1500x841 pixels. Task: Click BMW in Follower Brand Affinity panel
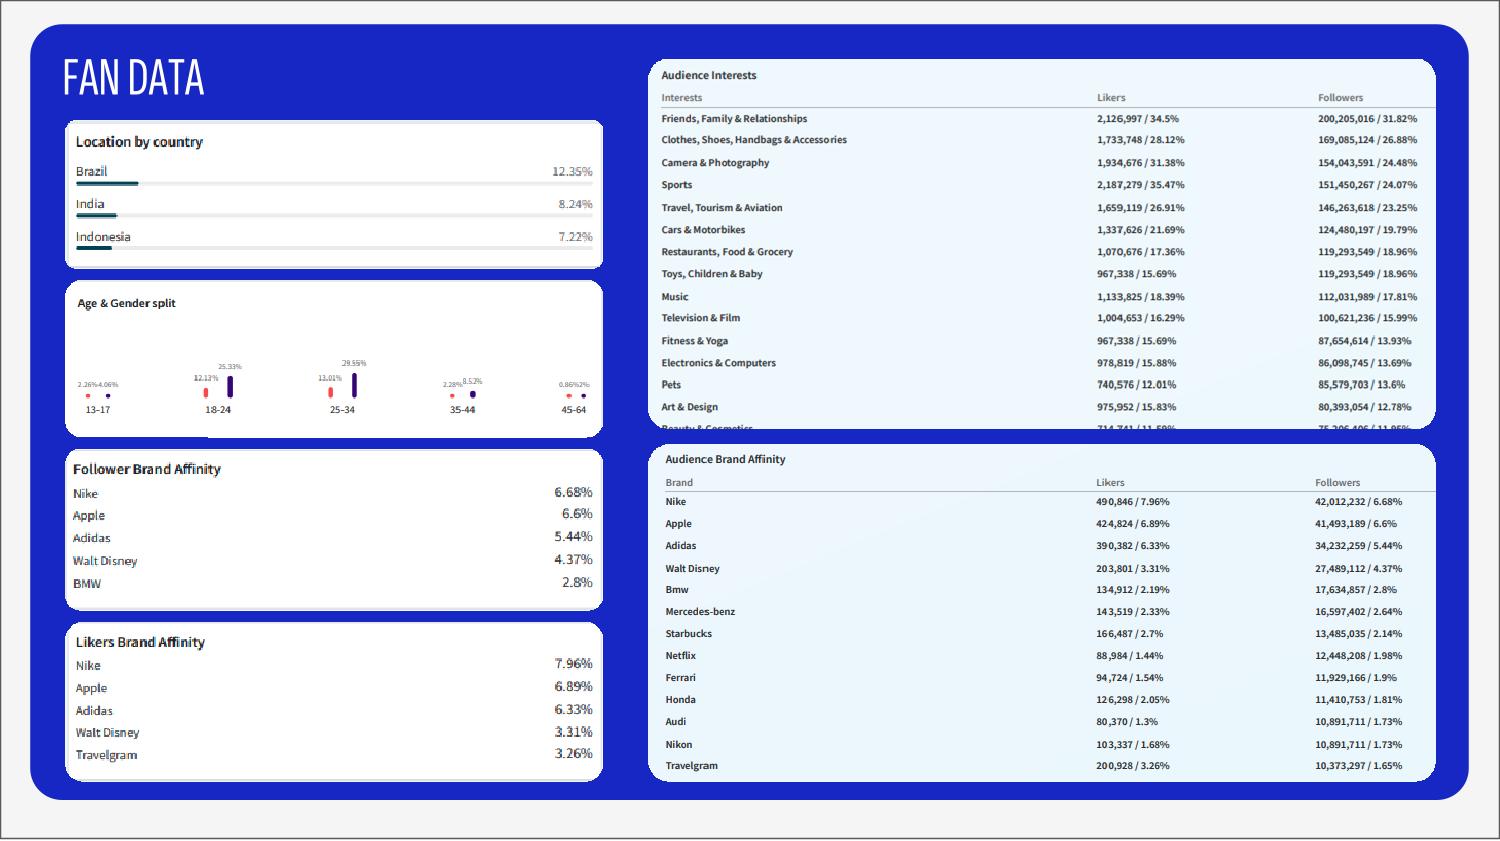87,584
